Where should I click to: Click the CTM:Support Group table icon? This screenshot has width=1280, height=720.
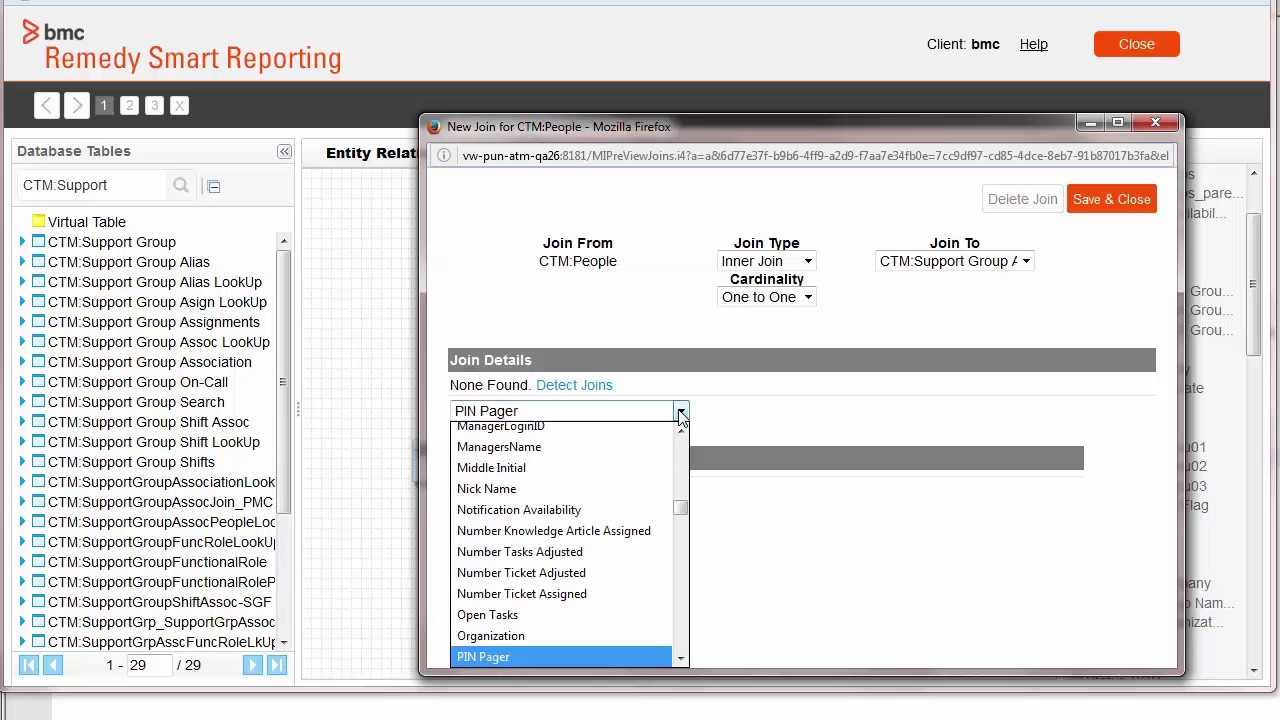[38, 241]
